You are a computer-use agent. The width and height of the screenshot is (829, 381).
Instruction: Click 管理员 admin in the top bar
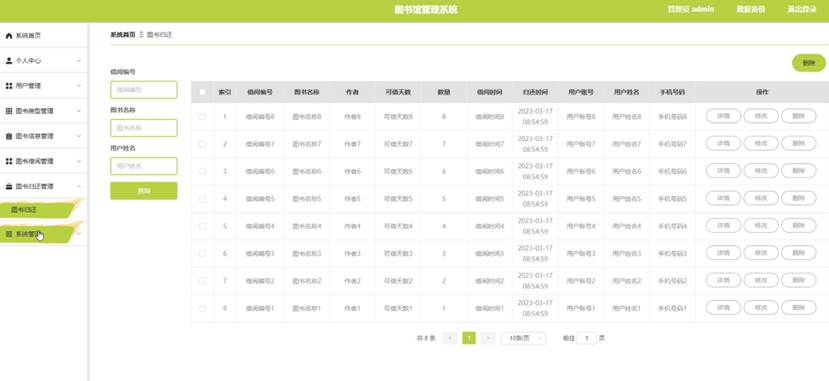point(690,10)
